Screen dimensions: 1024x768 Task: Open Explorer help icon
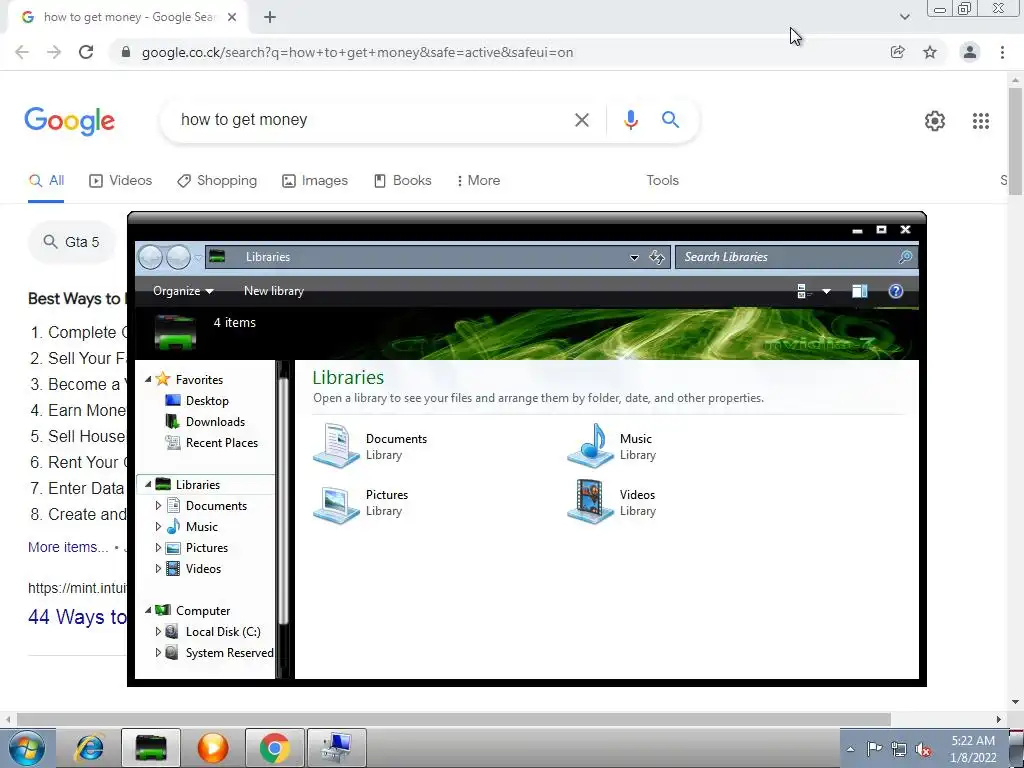pyautogui.click(x=895, y=291)
